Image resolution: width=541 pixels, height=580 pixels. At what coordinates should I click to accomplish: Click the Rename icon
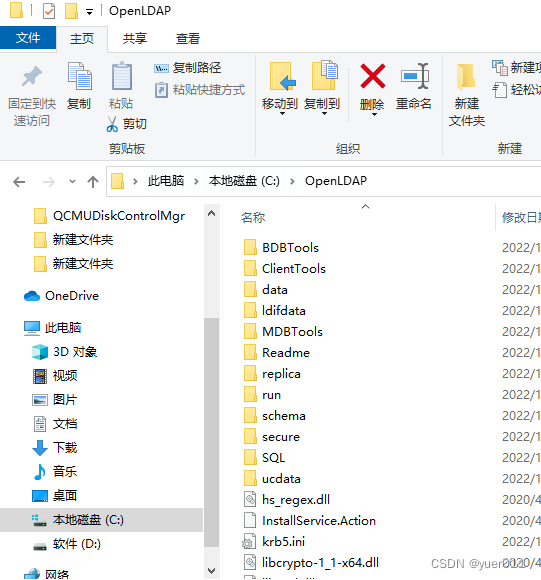pyautogui.click(x=415, y=76)
